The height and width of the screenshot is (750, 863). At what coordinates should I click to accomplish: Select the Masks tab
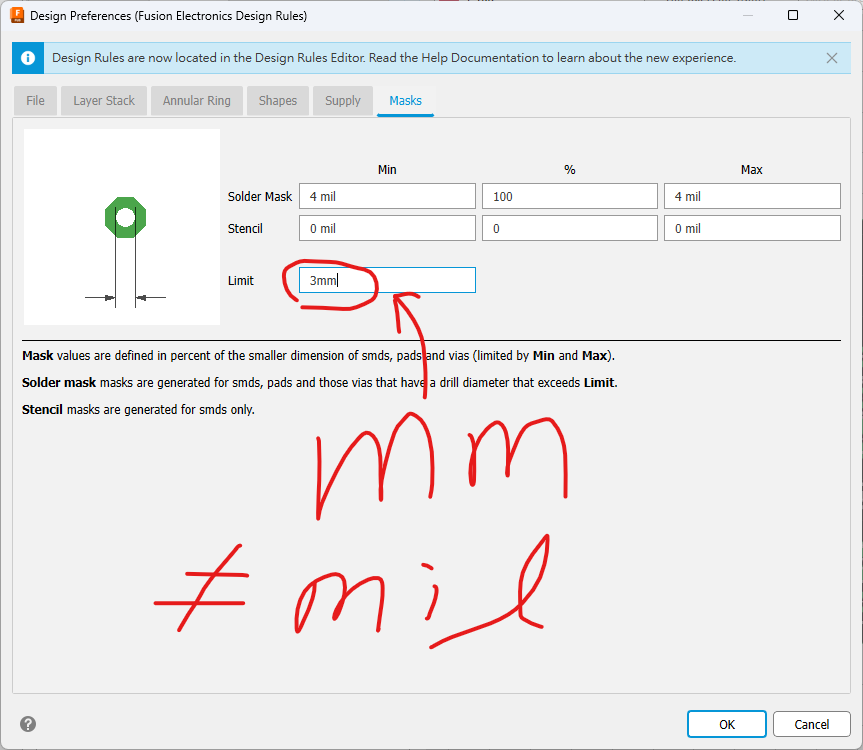(405, 101)
